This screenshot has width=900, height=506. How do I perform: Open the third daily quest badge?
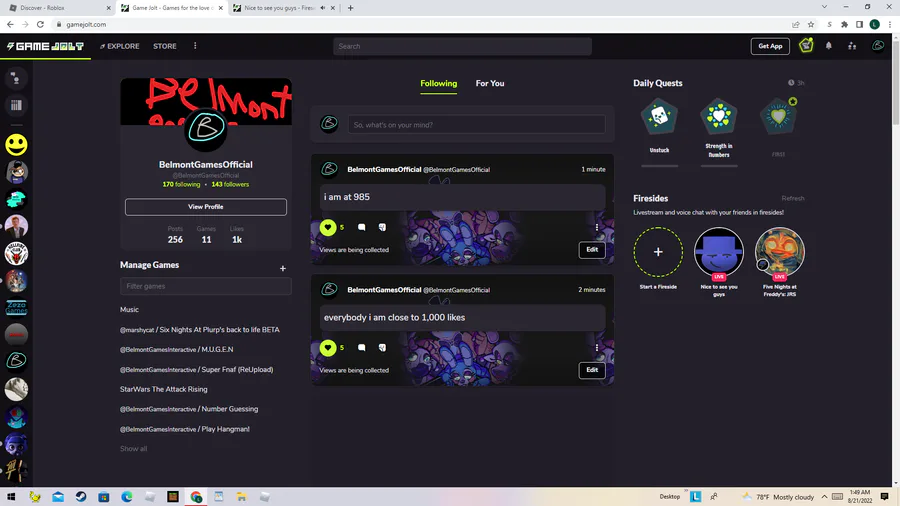tap(778, 116)
